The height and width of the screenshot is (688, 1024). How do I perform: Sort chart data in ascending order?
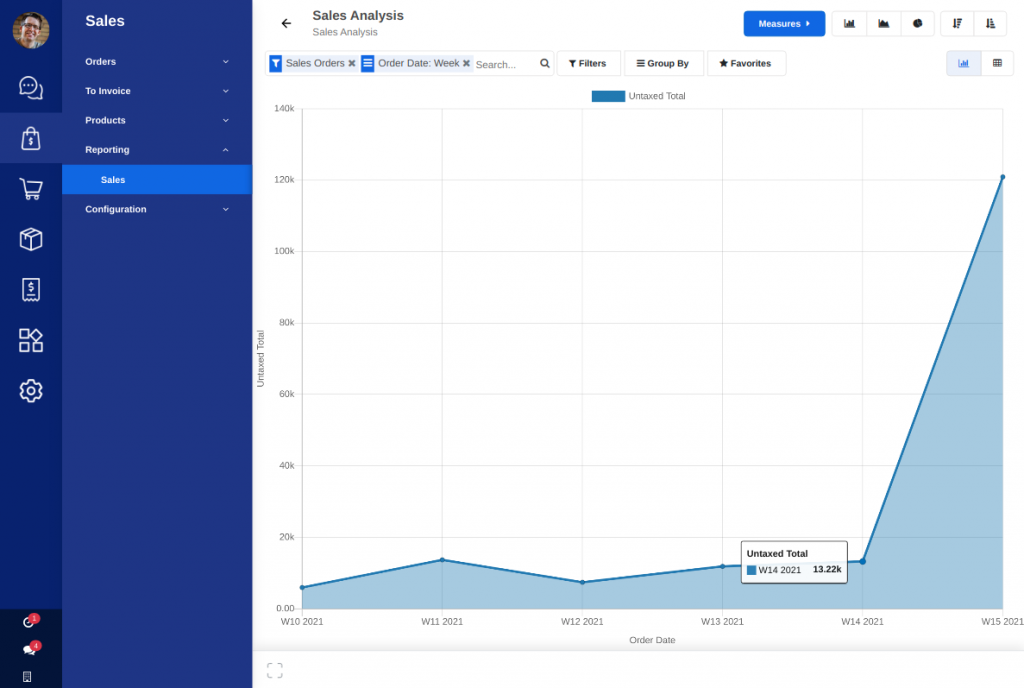coord(990,23)
